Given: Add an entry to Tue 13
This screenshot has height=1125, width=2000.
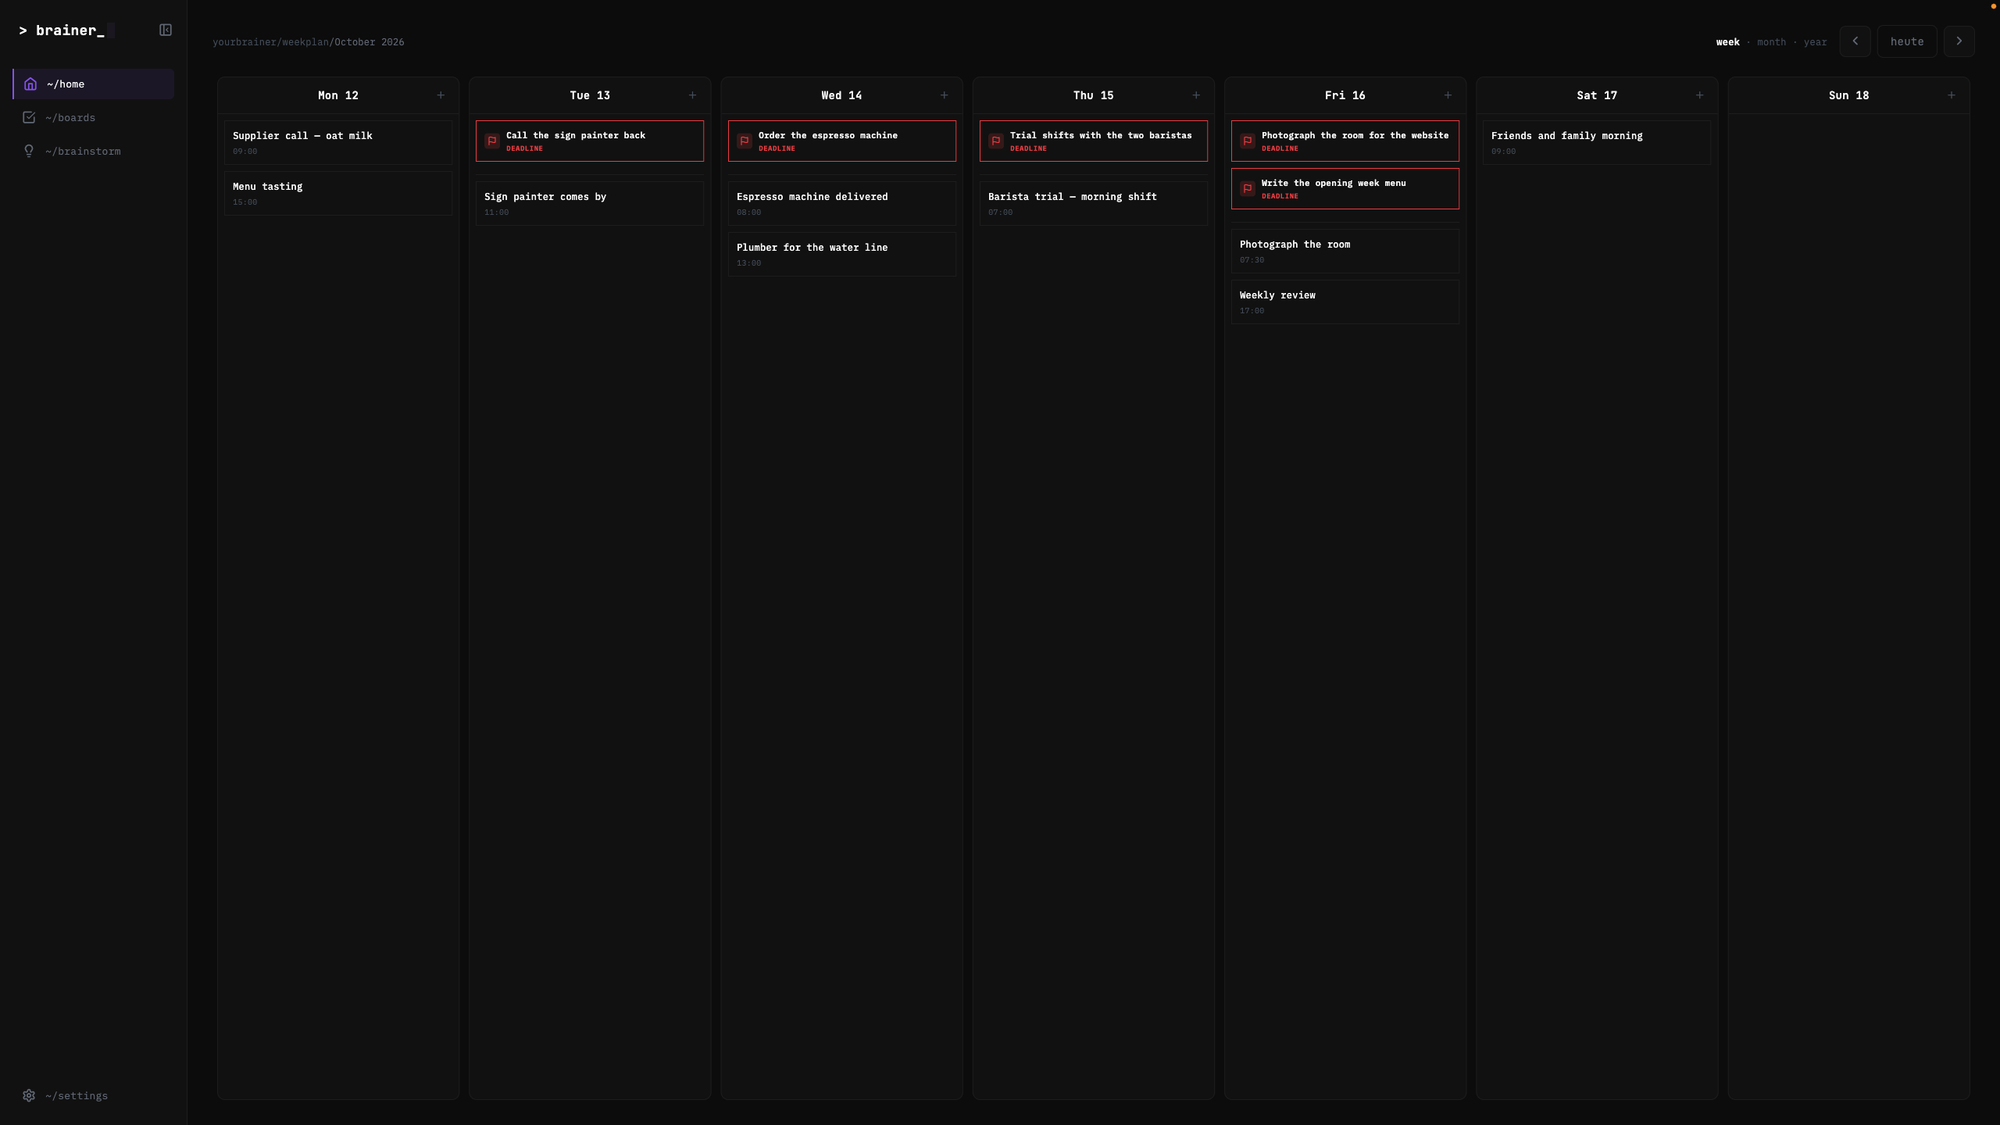Looking at the screenshot, I should [692, 95].
